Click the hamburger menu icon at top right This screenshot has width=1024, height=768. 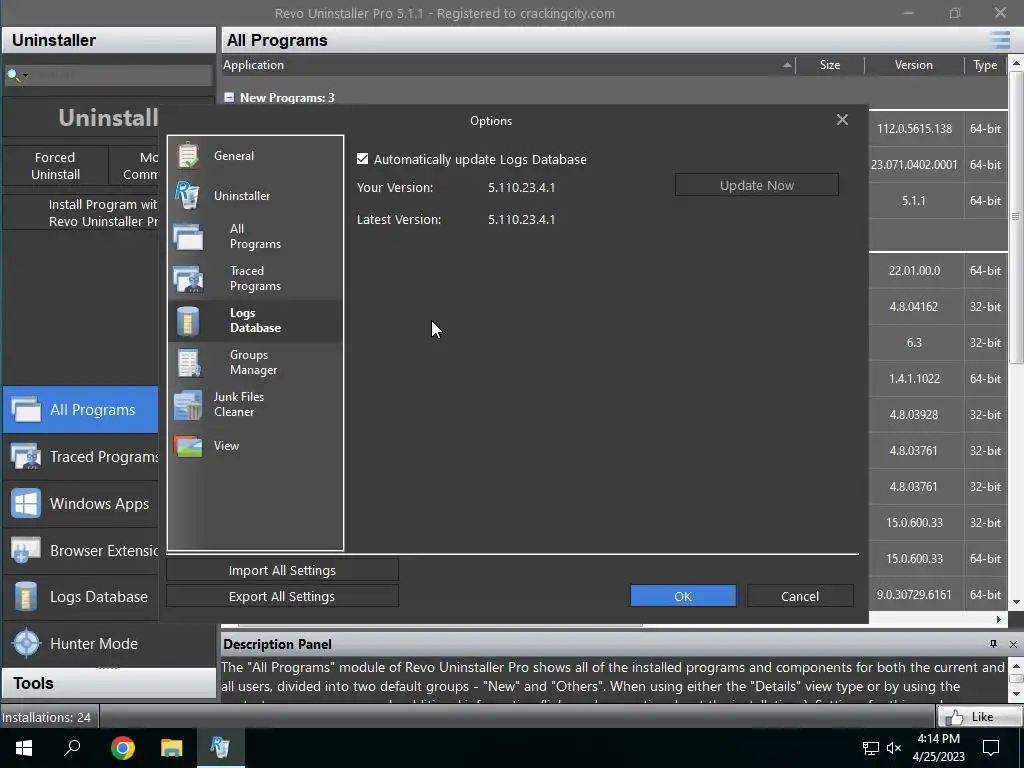pos(1000,40)
